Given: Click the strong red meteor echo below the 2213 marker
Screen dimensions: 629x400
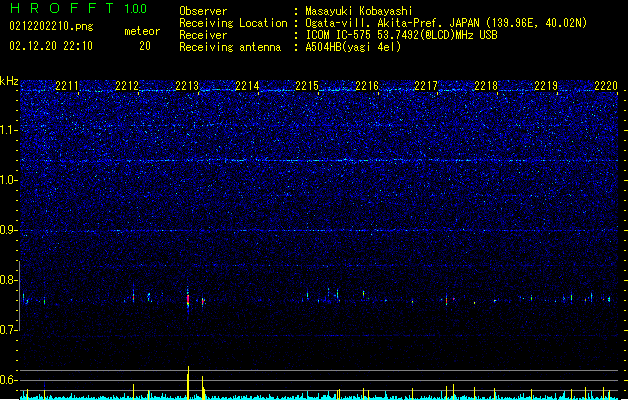Looking at the screenshot, I should click(188, 300).
